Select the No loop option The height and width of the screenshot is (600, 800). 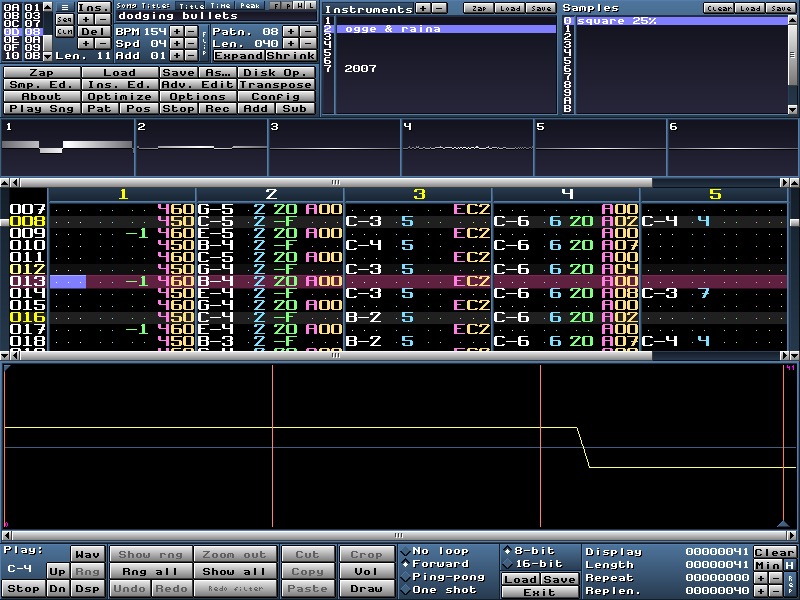[x=435, y=551]
